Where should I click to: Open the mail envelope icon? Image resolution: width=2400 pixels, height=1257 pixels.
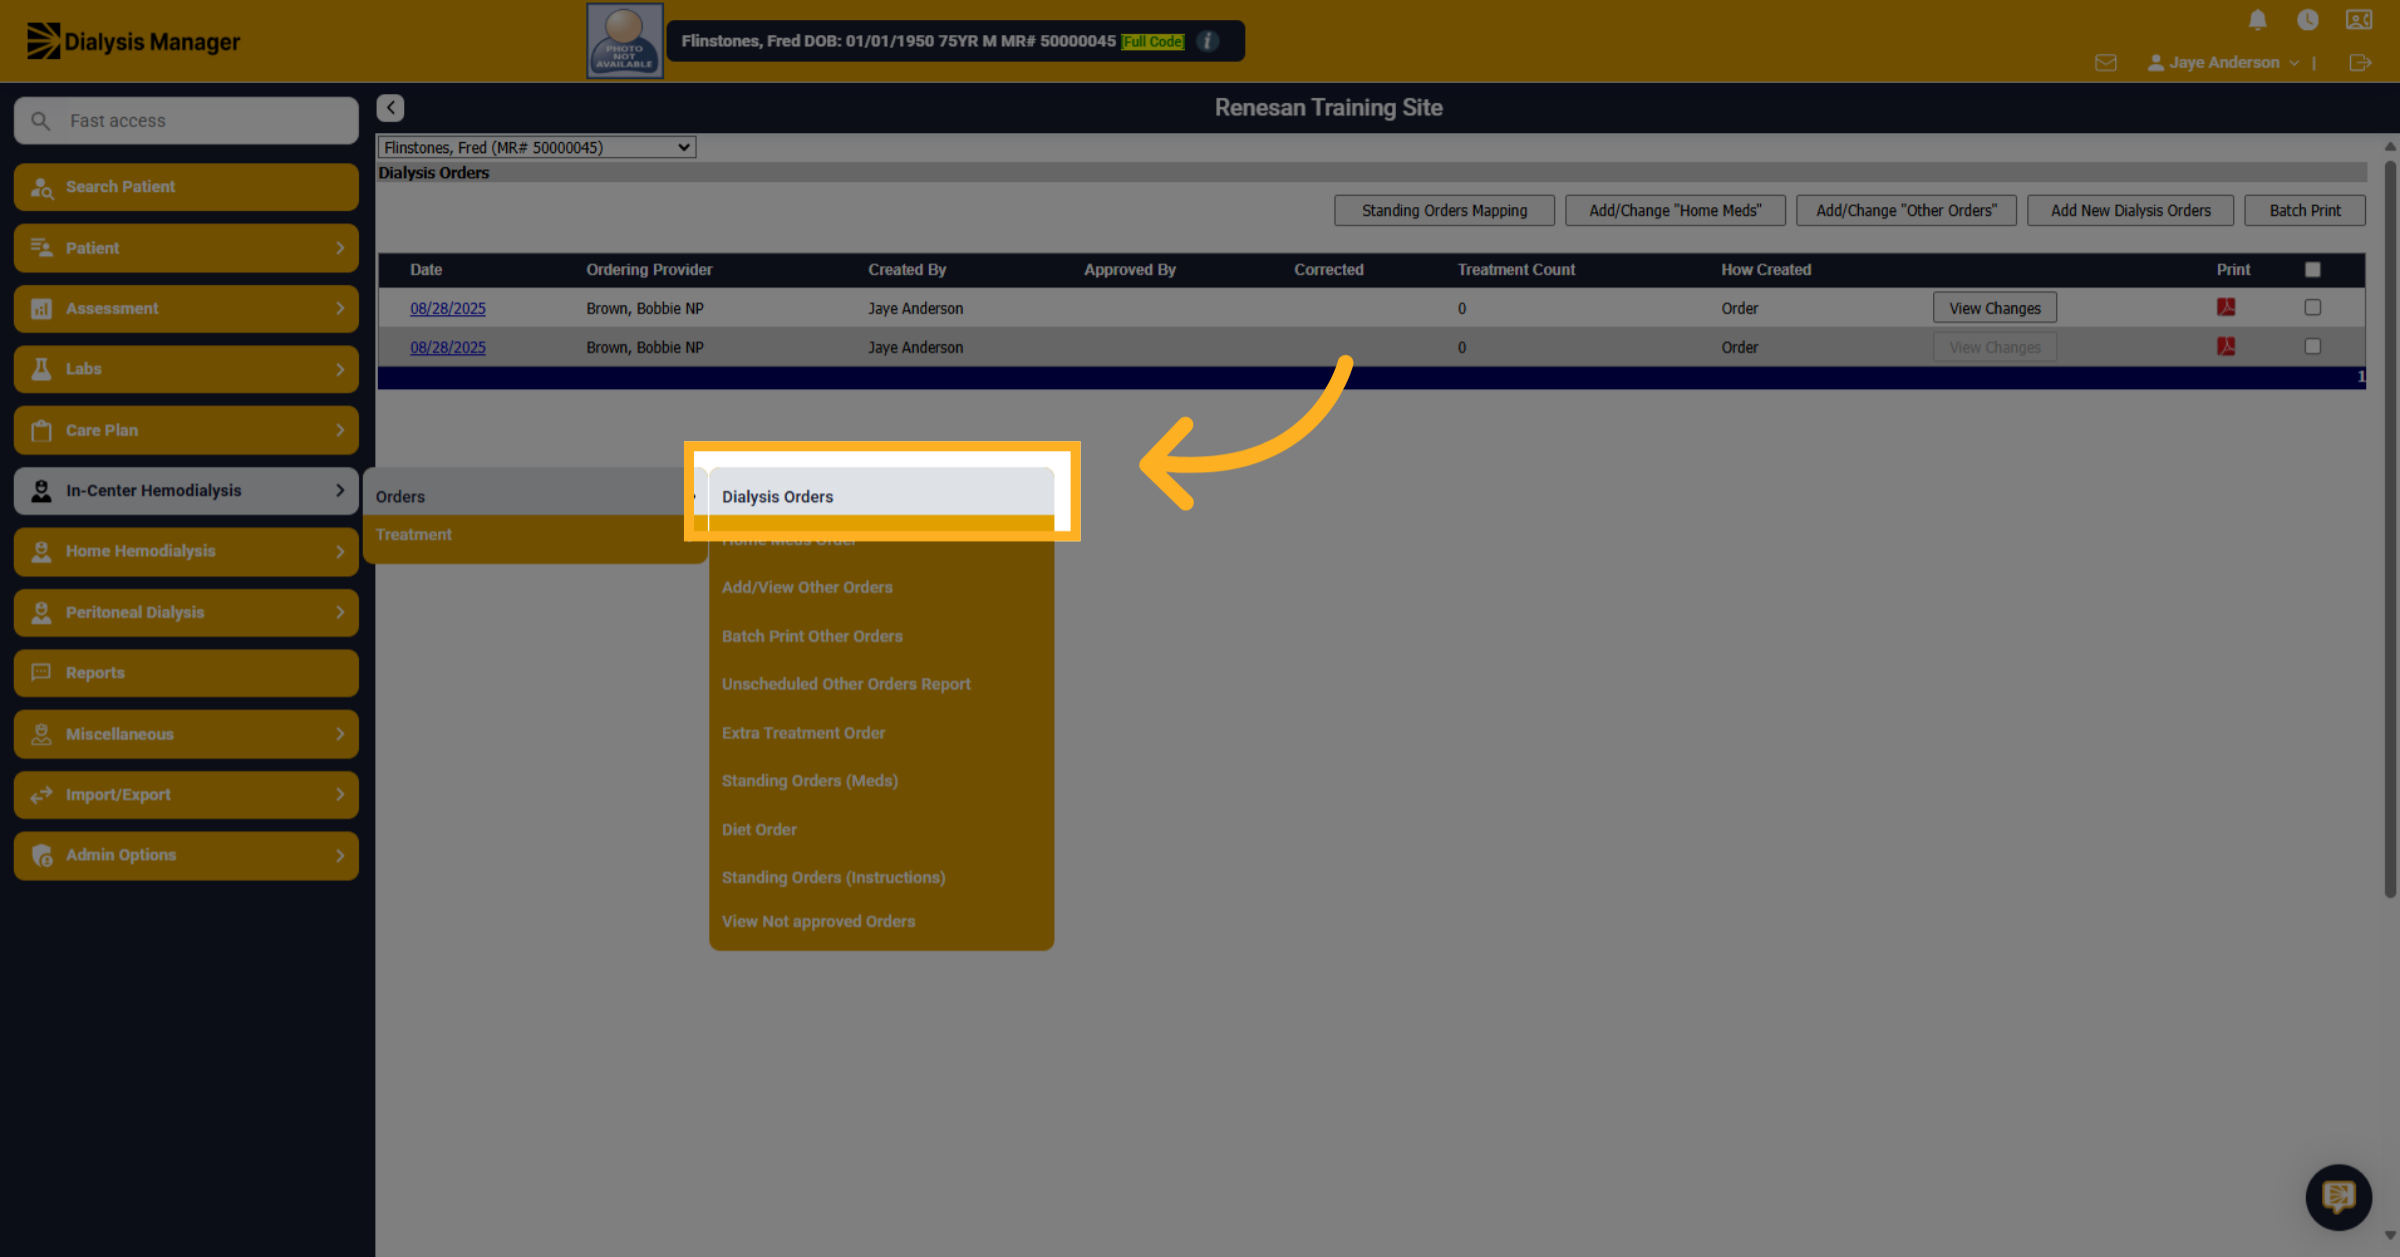point(2105,63)
